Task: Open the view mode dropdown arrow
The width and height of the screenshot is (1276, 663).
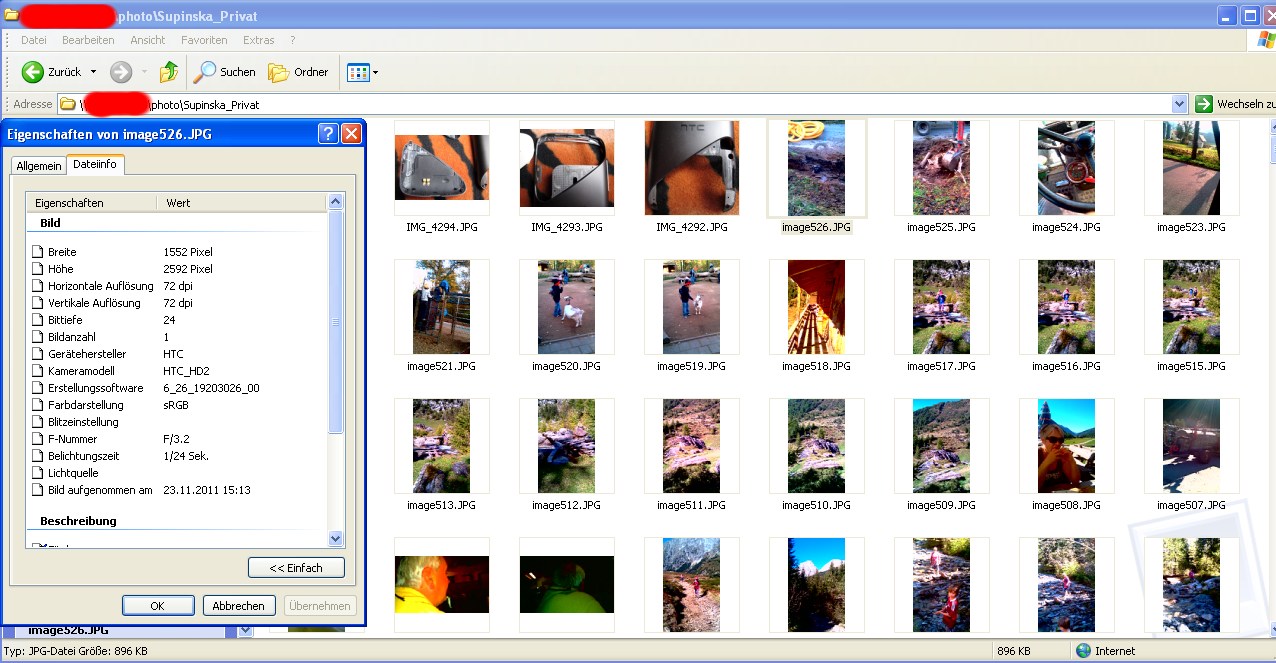Action: pos(375,72)
